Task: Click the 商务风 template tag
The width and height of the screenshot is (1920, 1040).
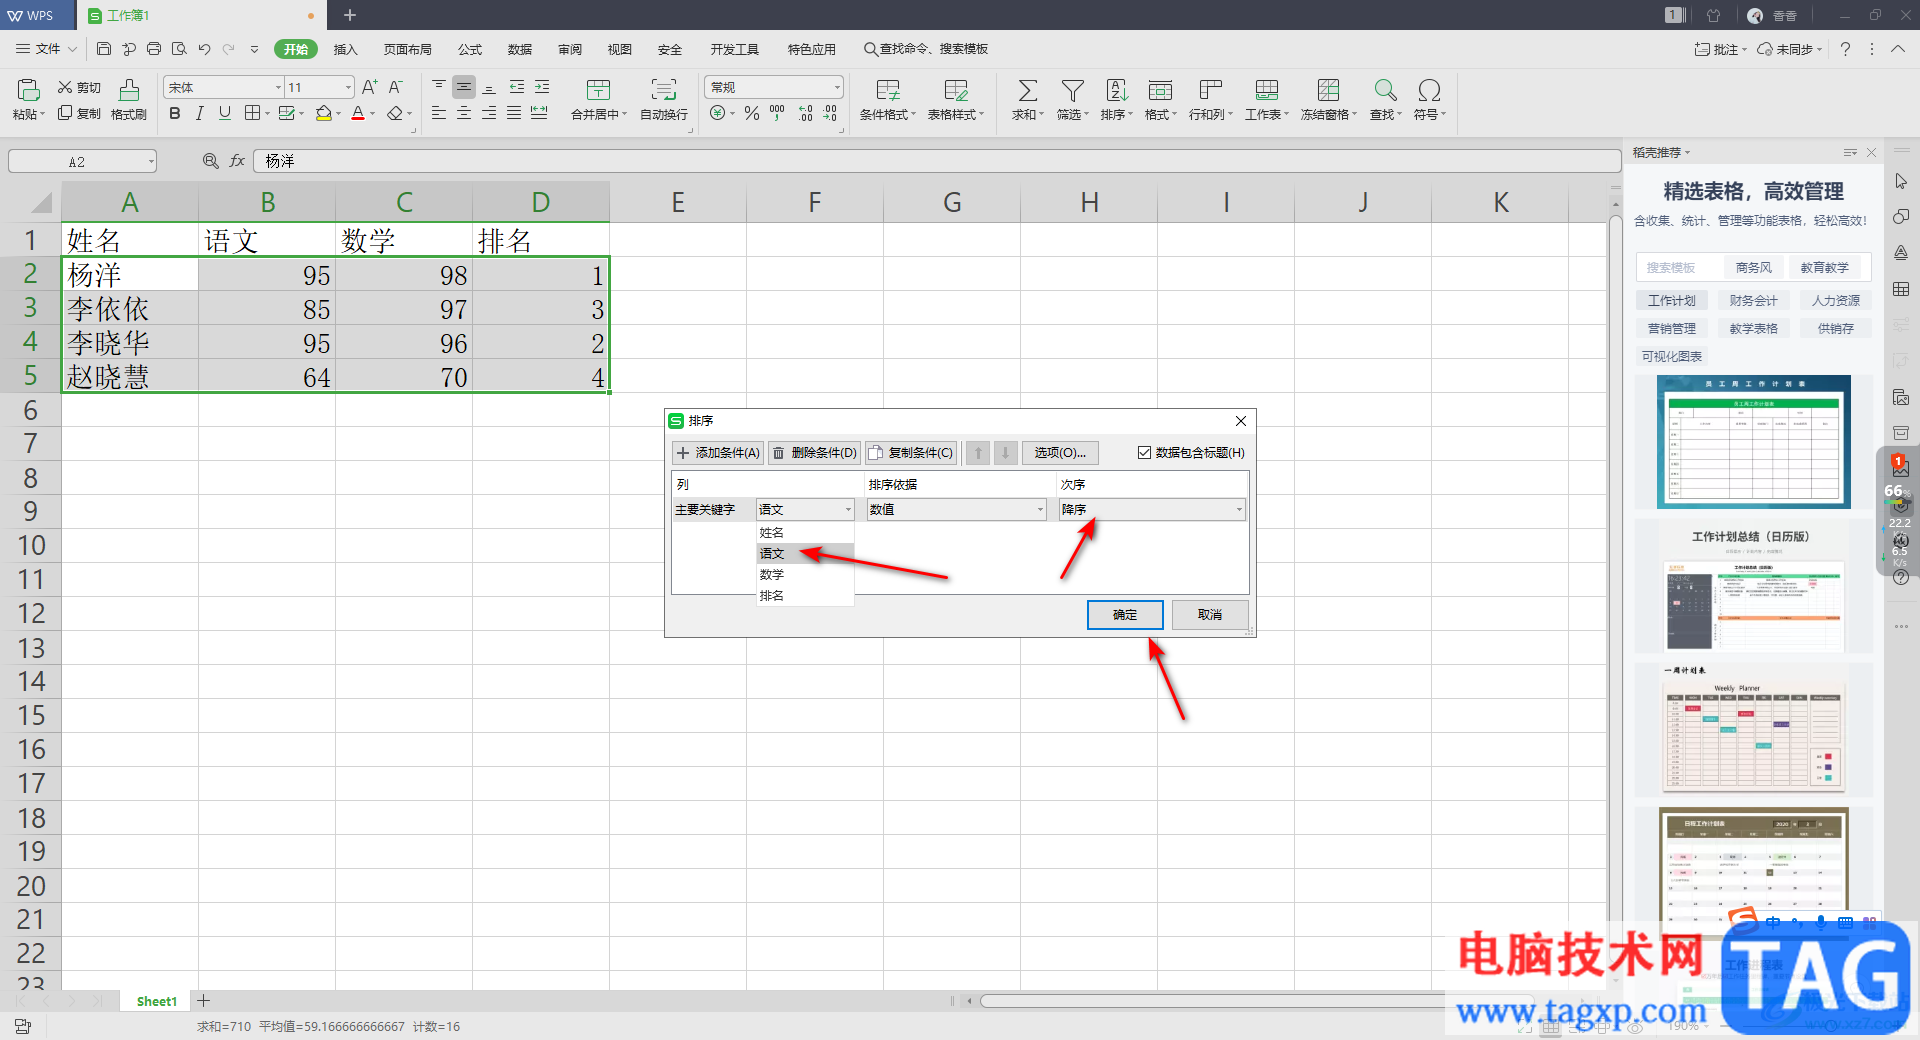Action: tap(1753, 268)
